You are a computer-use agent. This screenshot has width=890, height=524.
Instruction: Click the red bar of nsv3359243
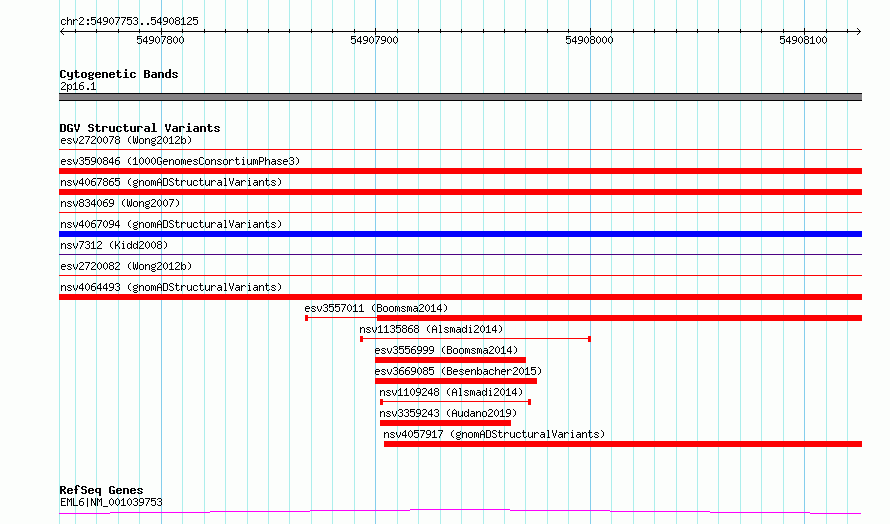445,423
